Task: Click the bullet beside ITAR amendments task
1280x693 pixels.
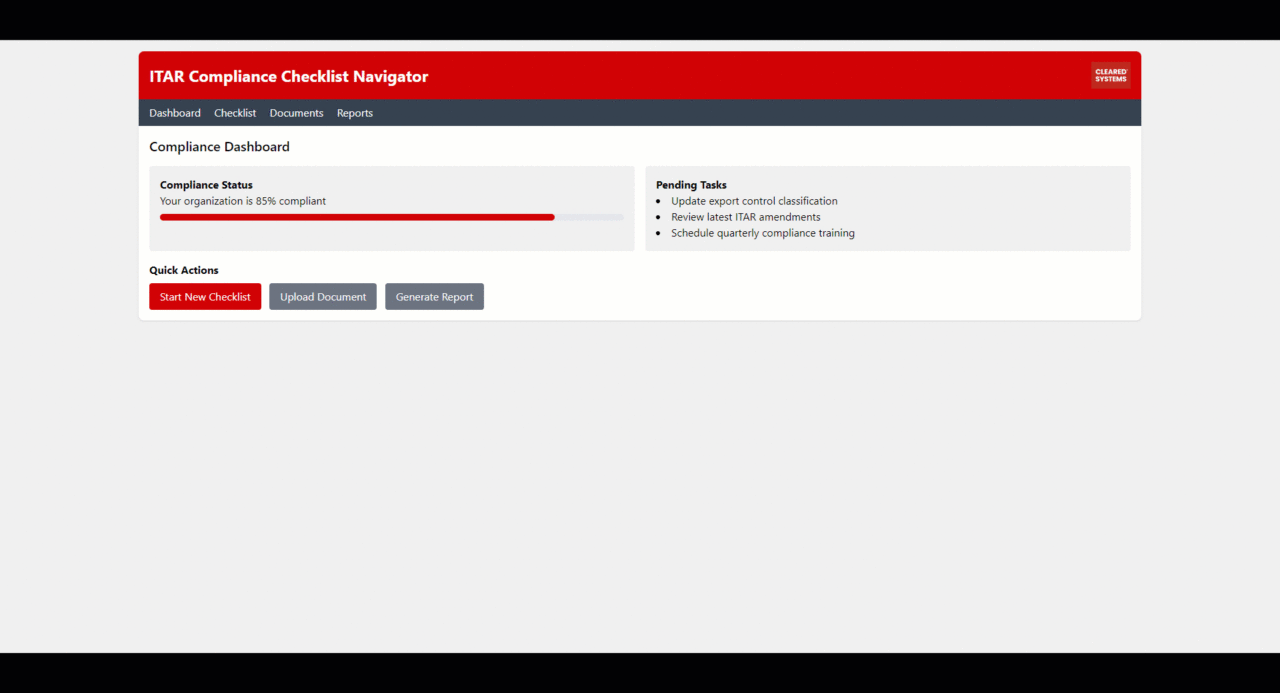Action: coord(659,218)
